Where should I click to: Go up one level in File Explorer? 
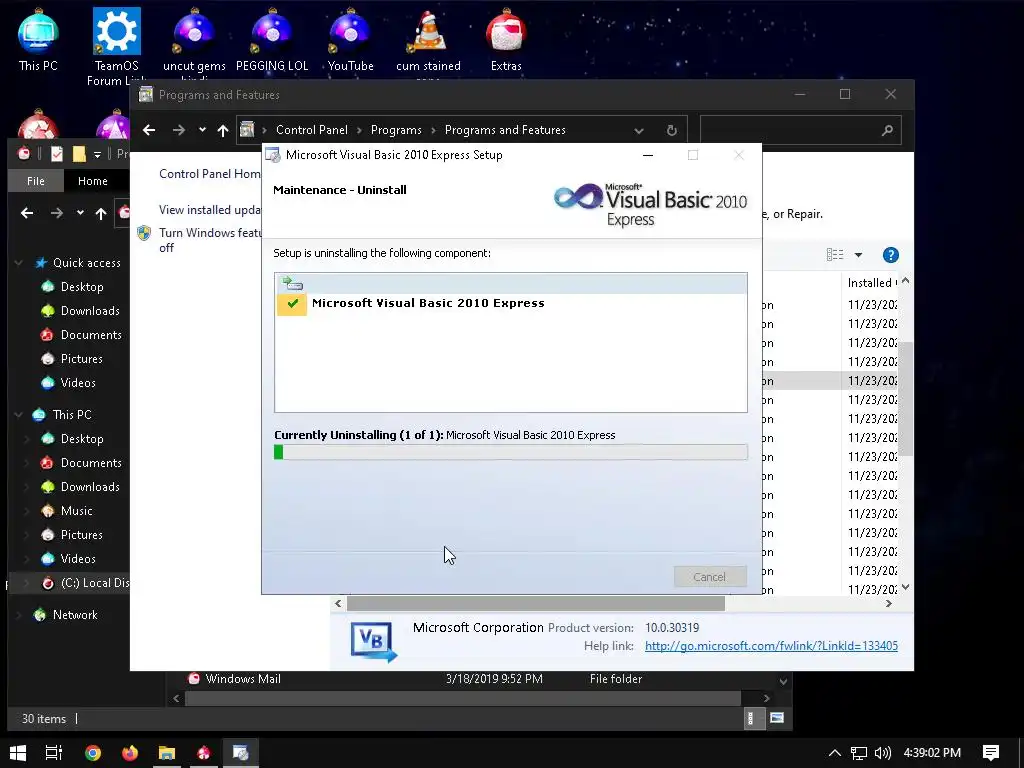pyautogui.click(x=101, y=213)
